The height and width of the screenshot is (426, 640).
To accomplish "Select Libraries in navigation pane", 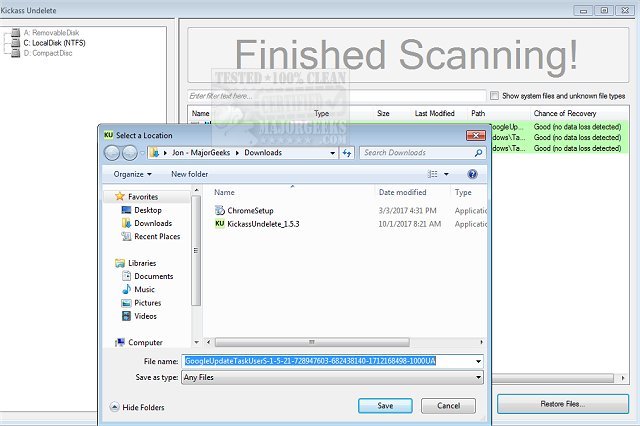I will click(142, 263).
